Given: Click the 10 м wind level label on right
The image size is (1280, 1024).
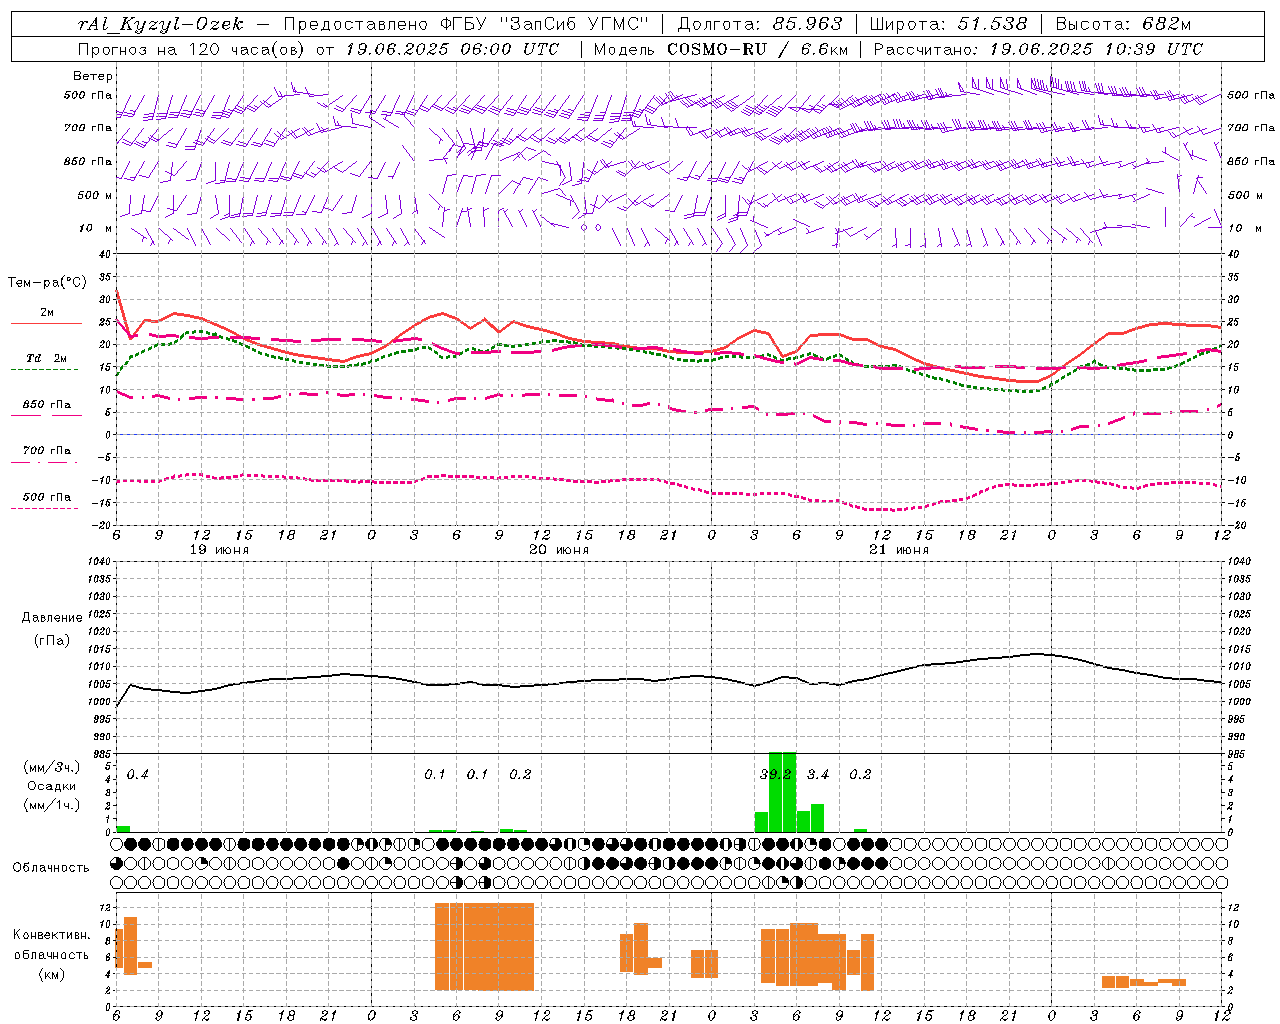Looking at the screenshot, I should (x=1244, y=228).
